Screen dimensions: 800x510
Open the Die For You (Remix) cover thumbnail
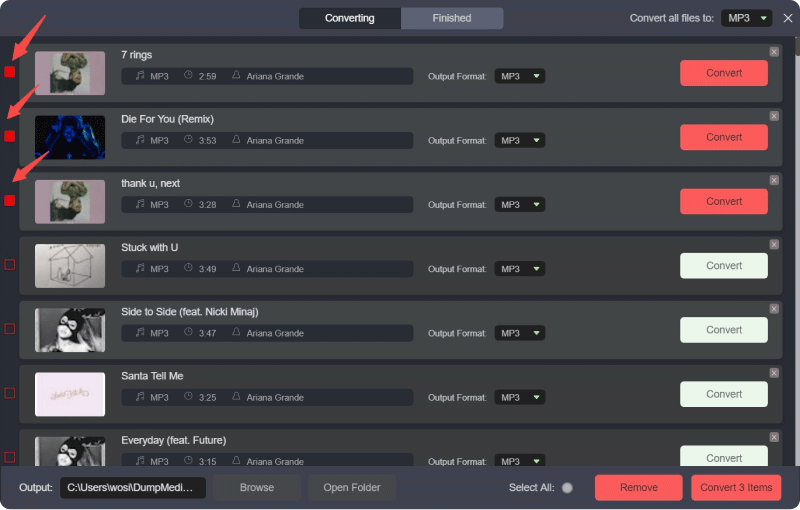[70, 137]
